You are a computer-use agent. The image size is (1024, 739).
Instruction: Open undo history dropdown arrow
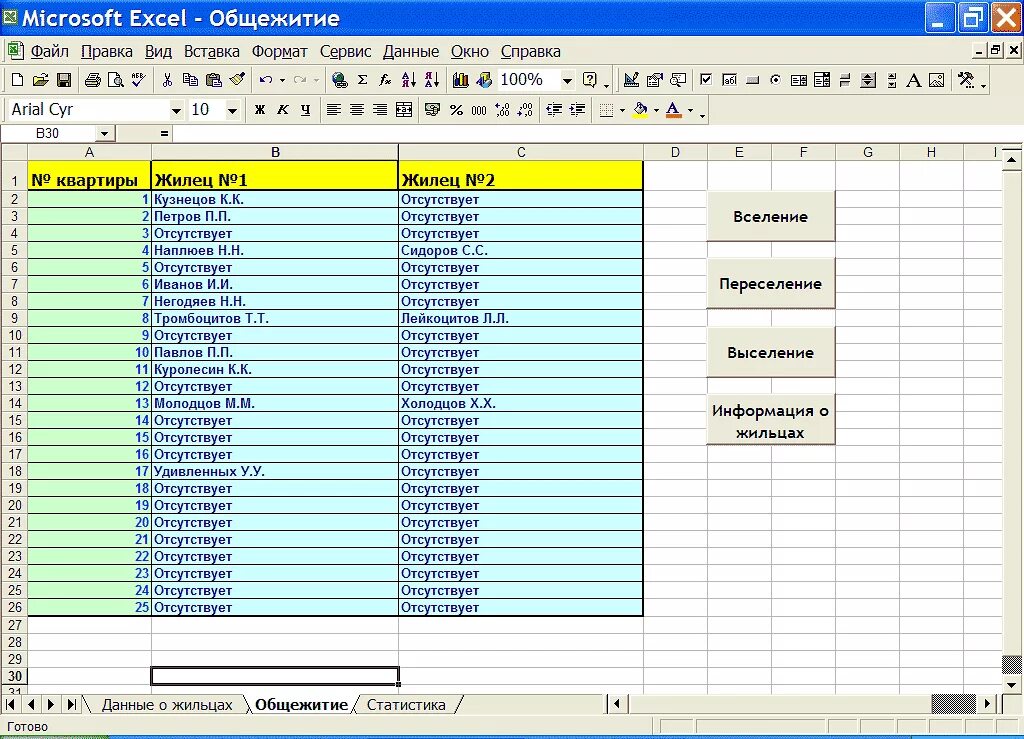tap(282, 80)
